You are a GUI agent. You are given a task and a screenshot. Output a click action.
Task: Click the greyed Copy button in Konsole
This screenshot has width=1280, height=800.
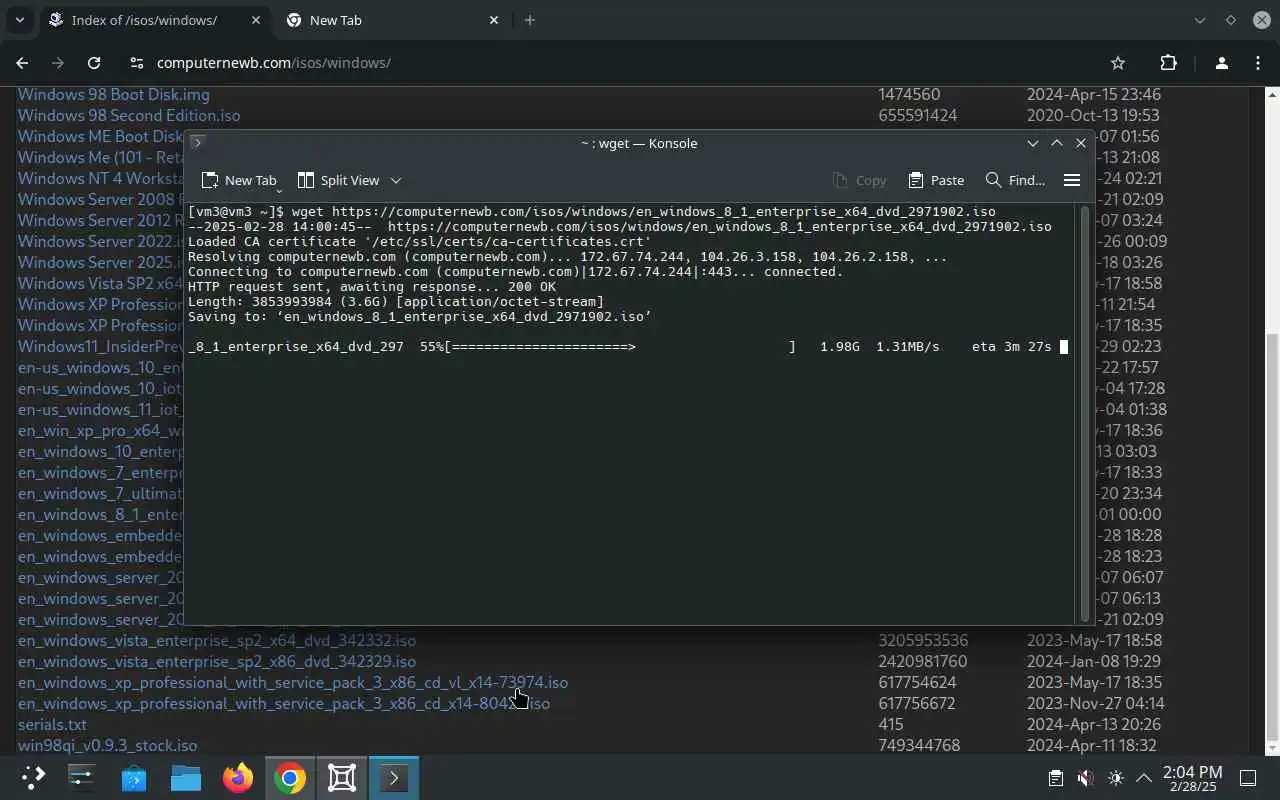coord(859,180)
